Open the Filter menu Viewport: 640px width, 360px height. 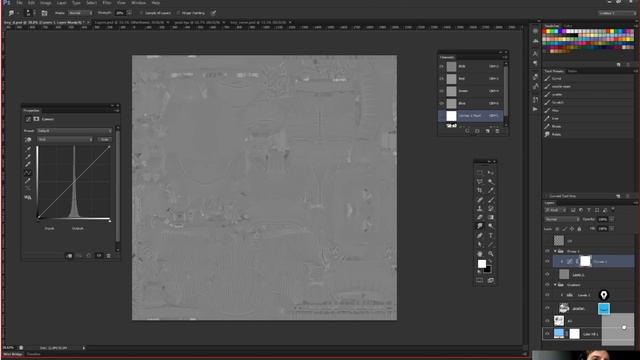coord(107,3)
